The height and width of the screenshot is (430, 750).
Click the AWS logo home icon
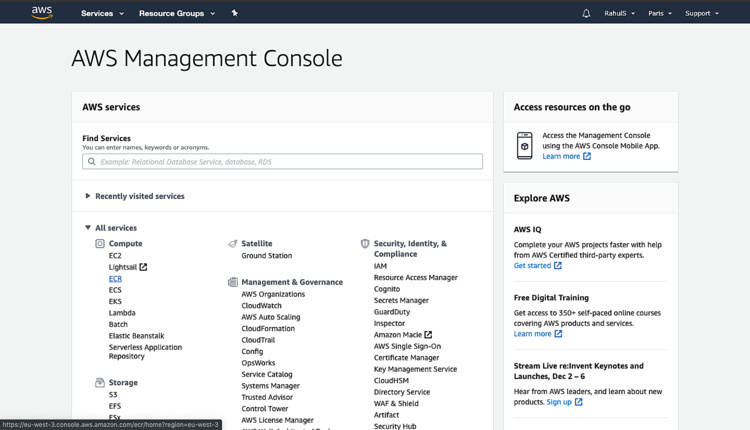(42, 12)
